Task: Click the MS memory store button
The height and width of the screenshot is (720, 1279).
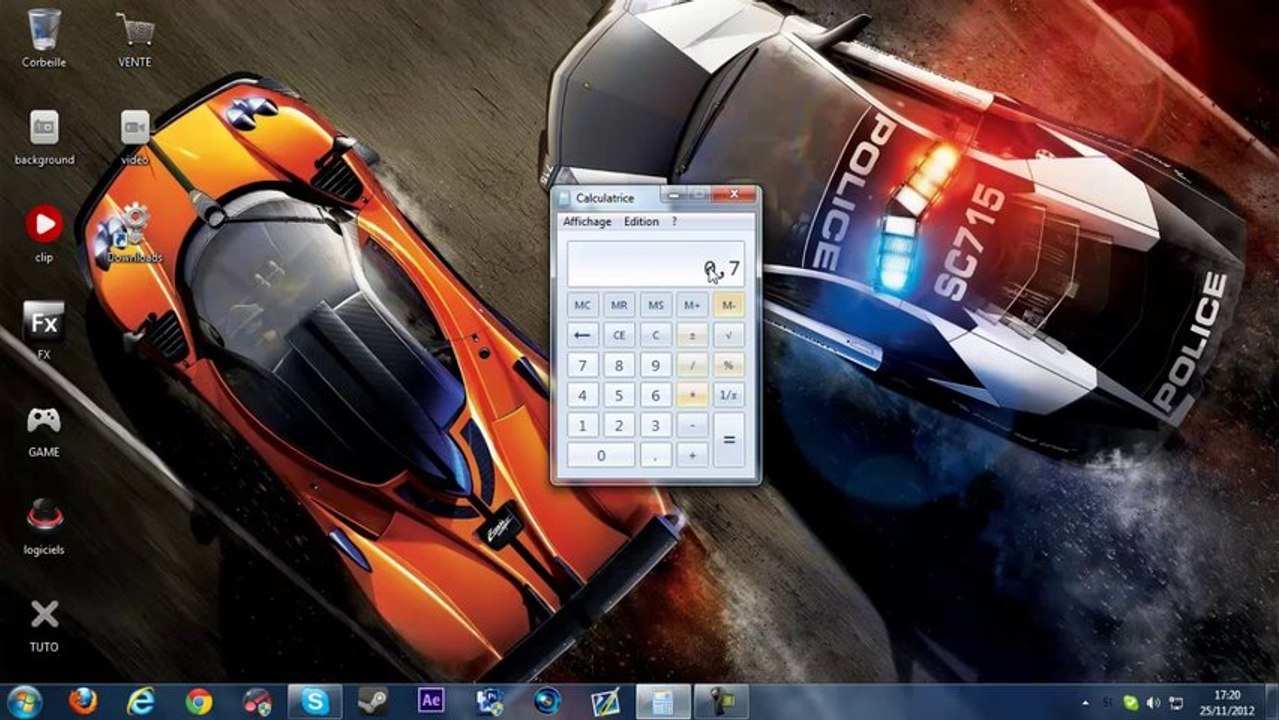Action: [656, 304]
